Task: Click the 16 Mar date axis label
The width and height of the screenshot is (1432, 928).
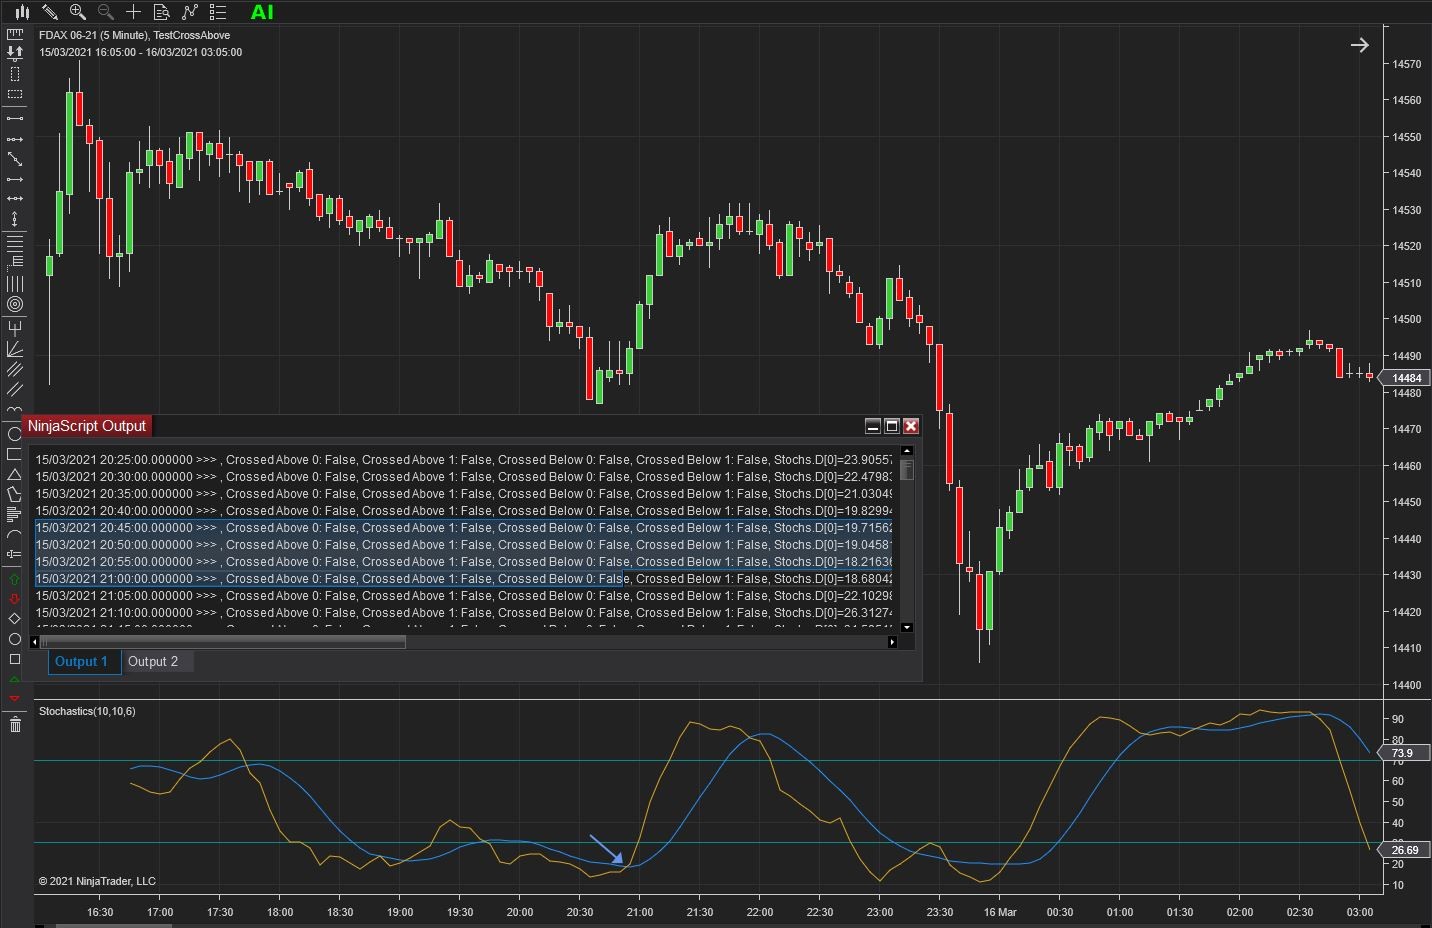Action: [1000, 912]
